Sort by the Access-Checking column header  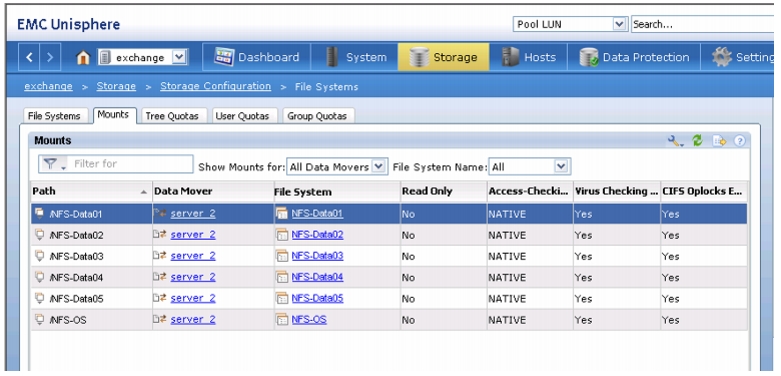click(x=530, y=191)
